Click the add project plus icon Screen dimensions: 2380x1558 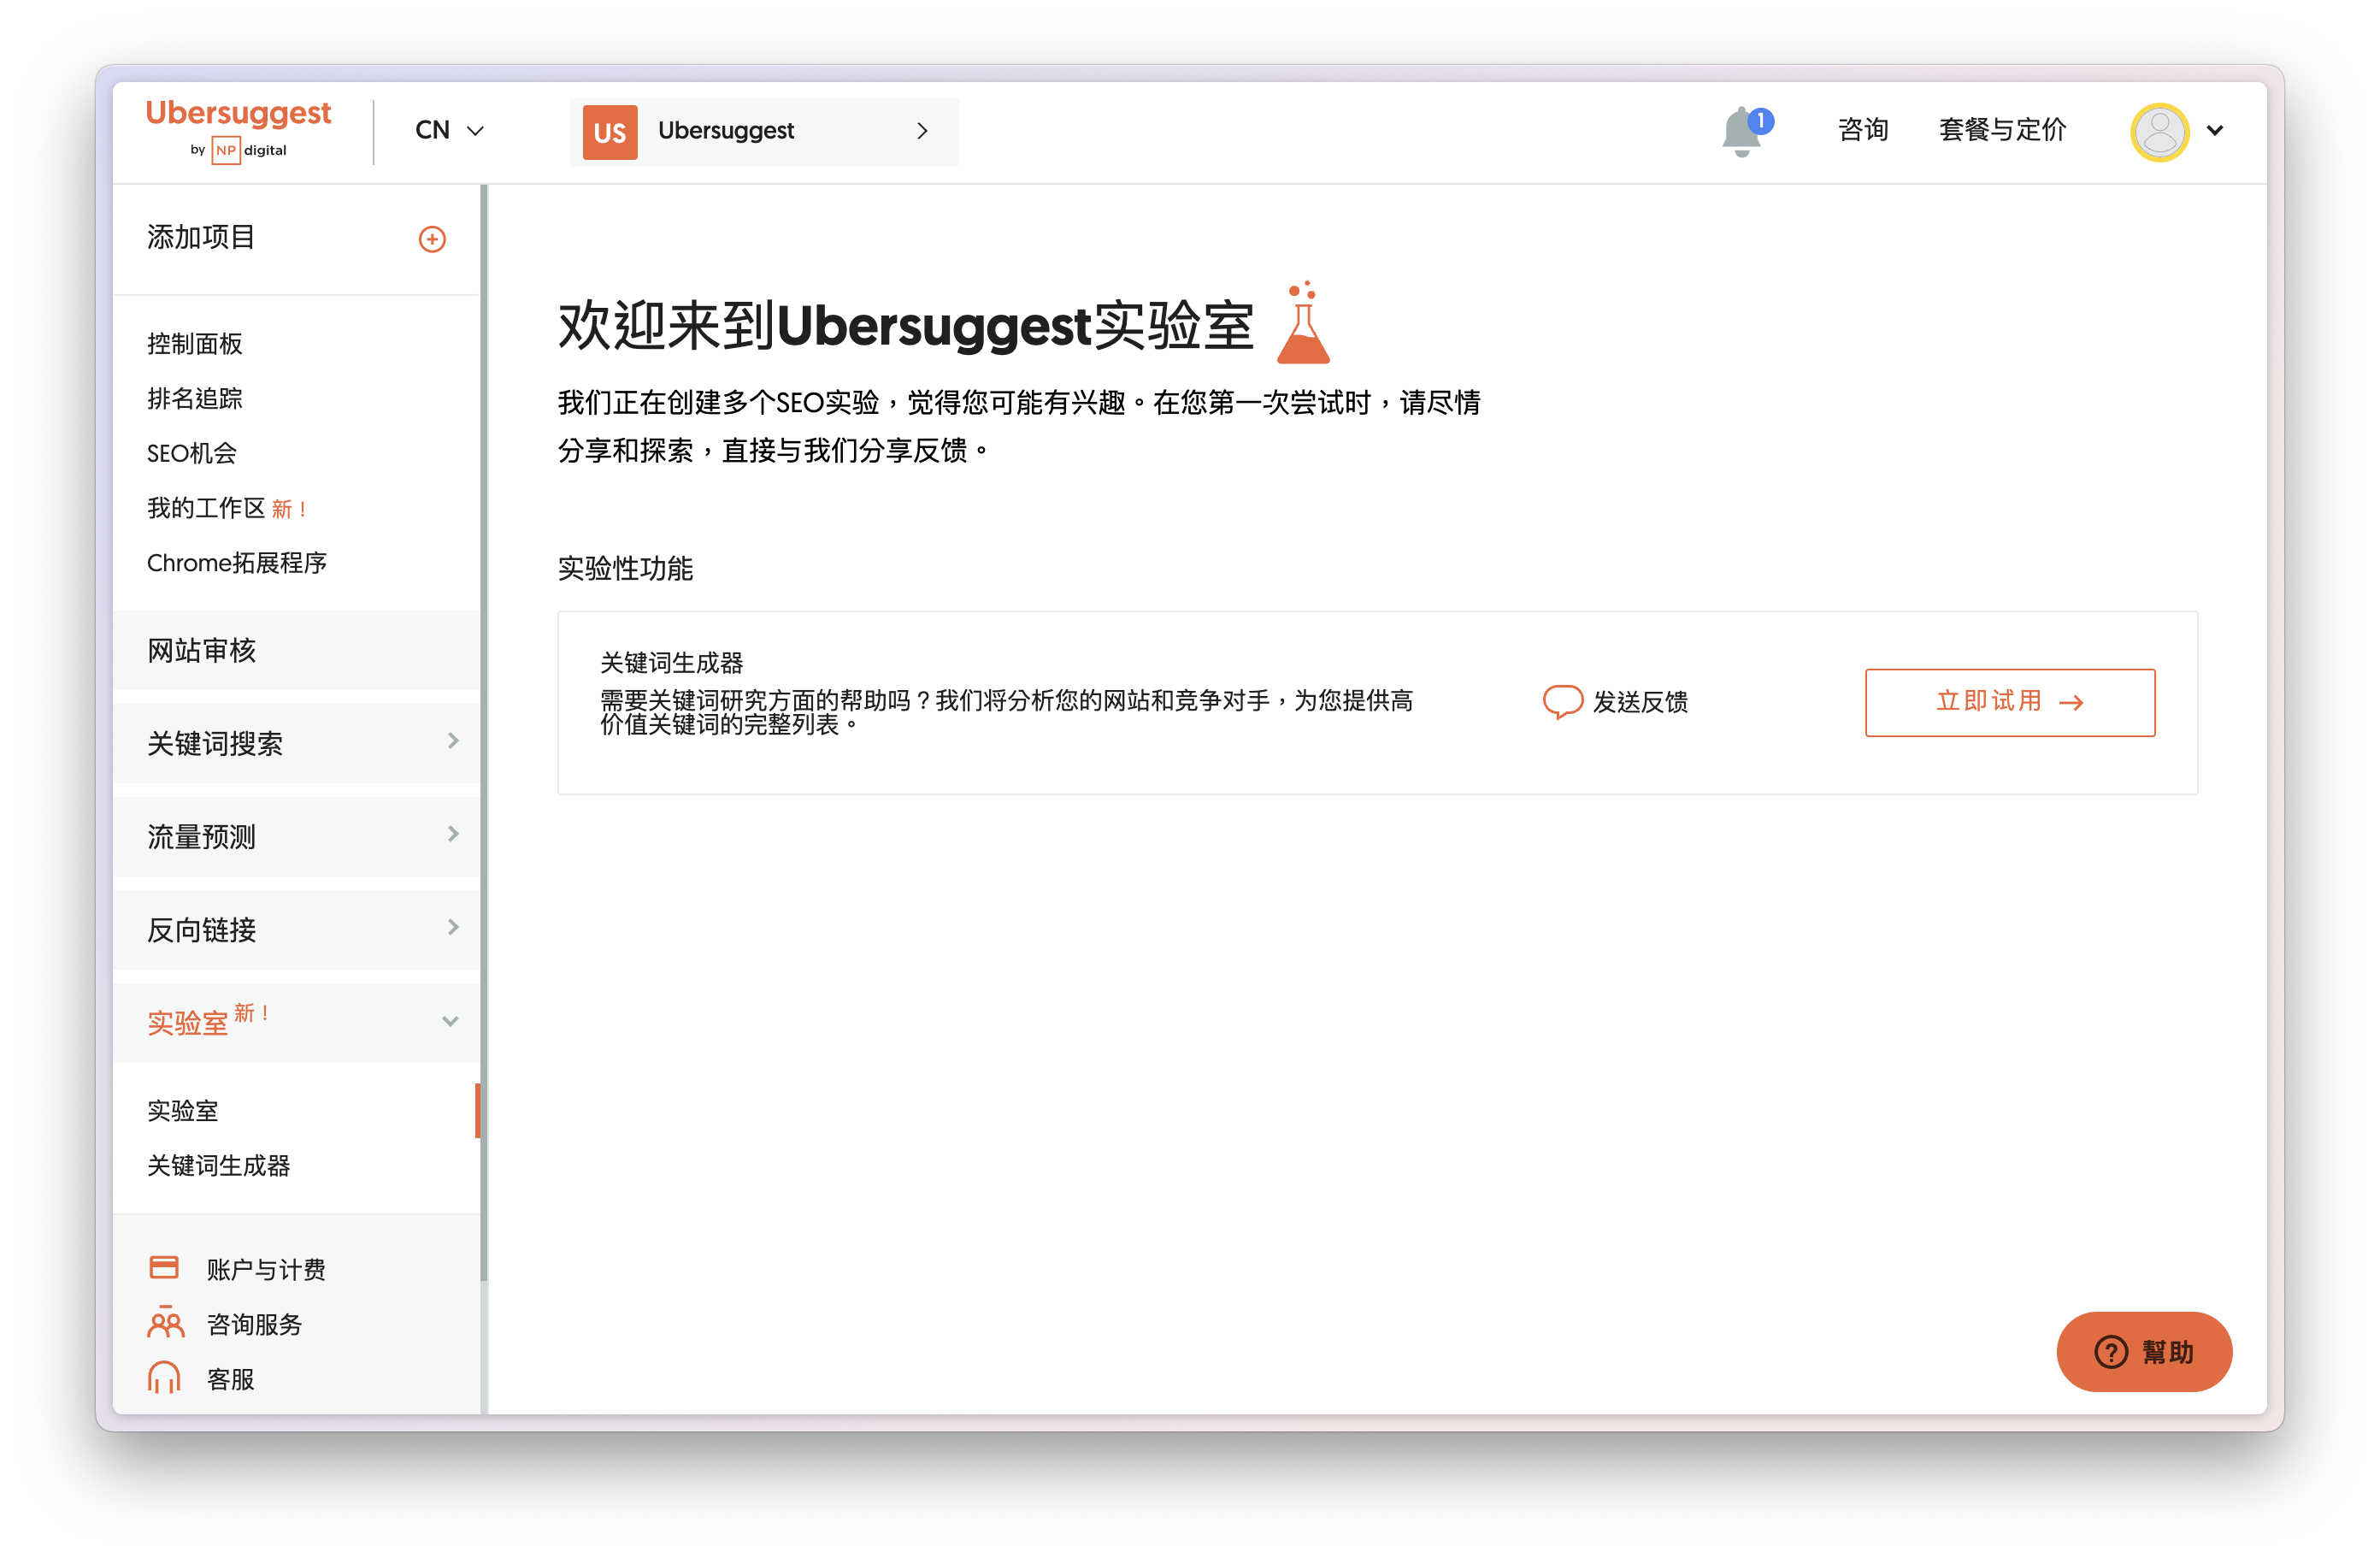pyautogui.click(x=432, y=239)
